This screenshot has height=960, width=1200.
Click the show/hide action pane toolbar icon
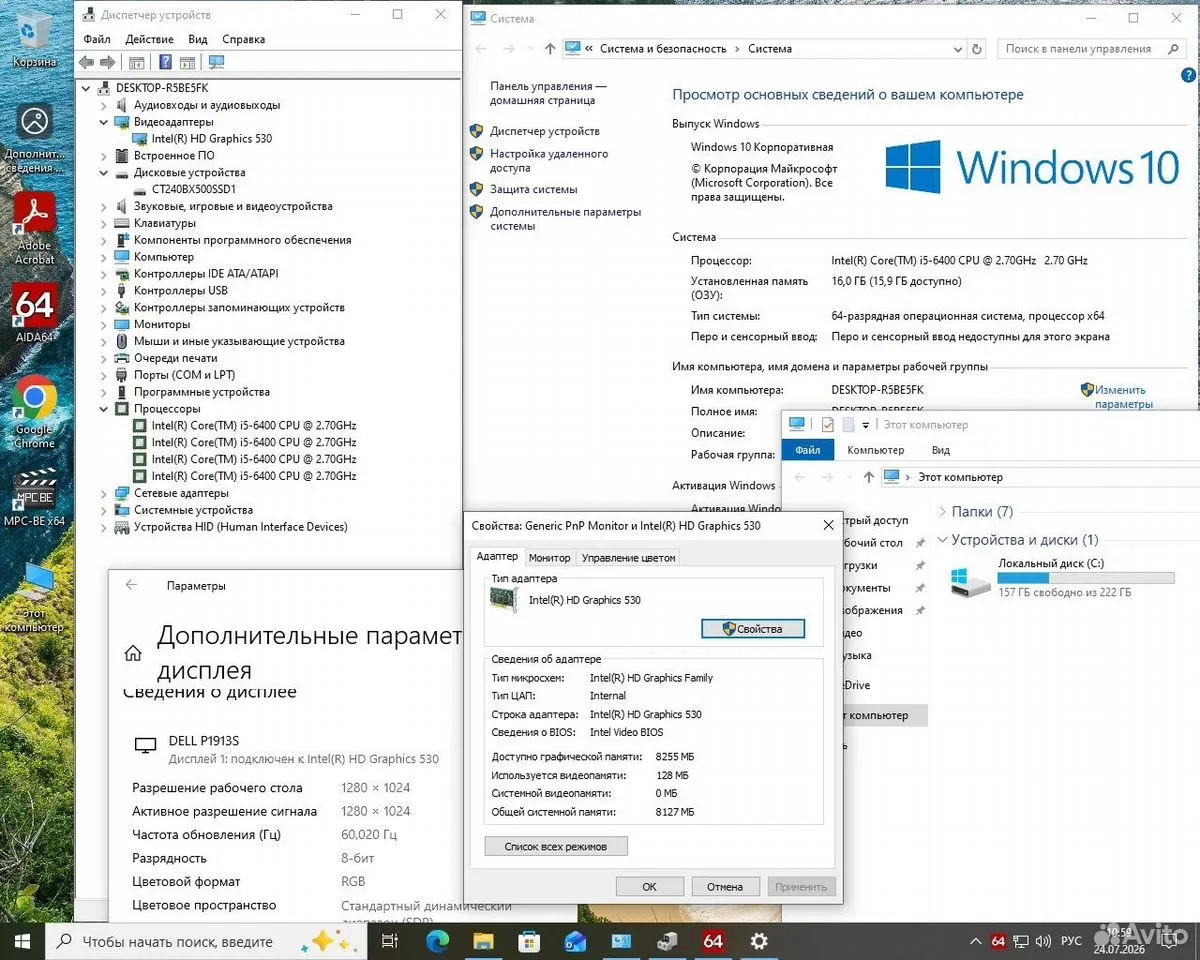pyautogui.click(x=186, y=62)
